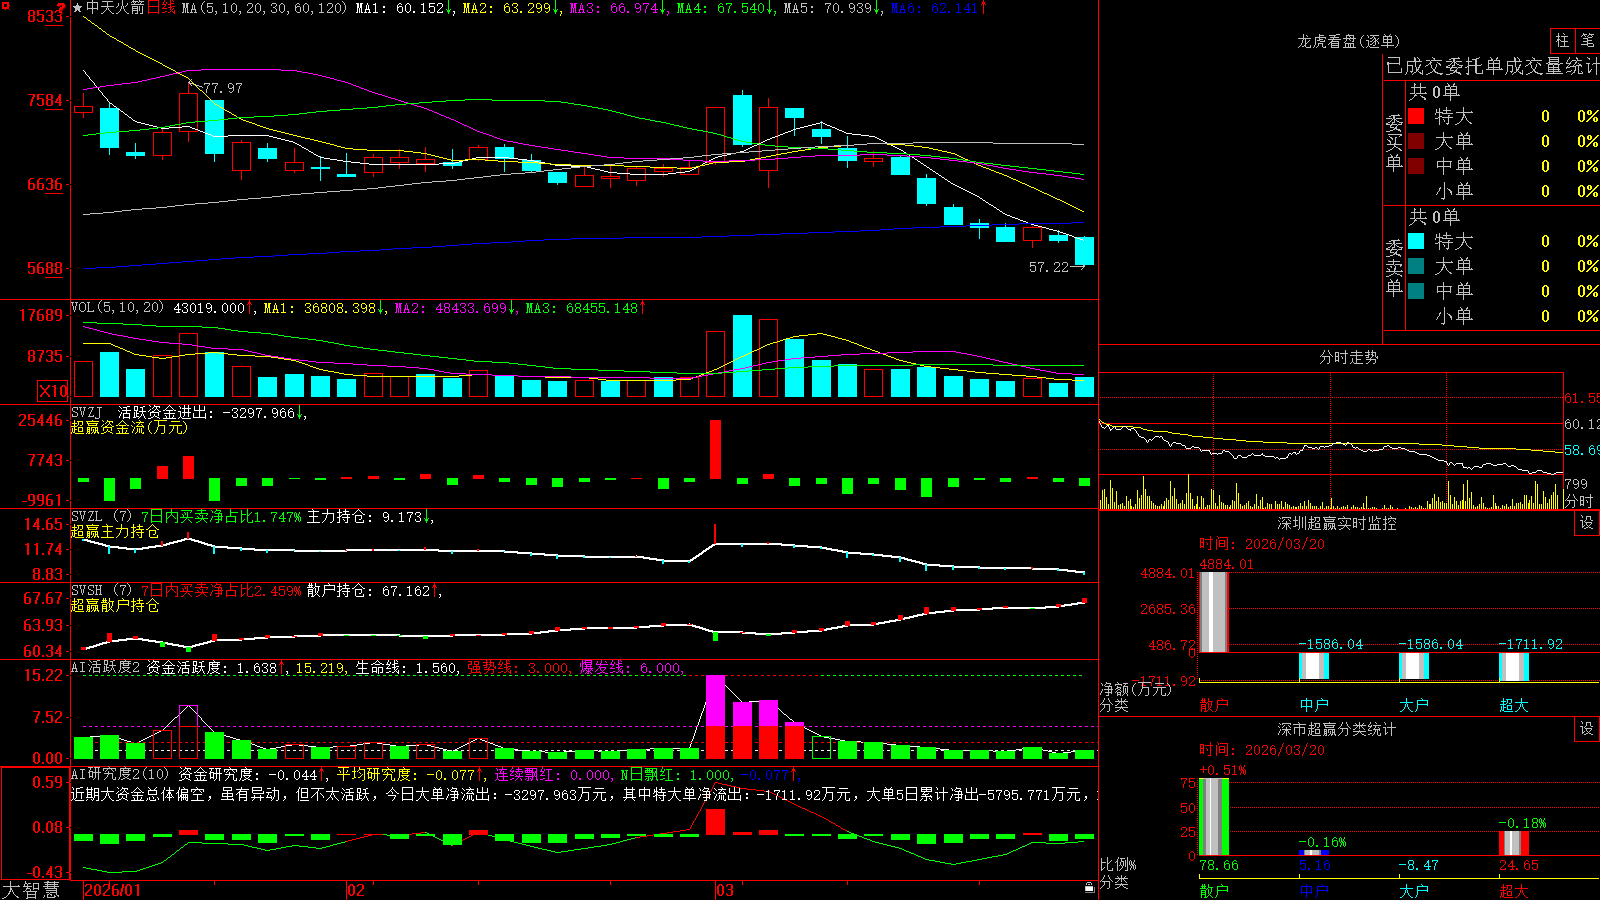Click the 委卖单 section label
Image resolution: width=1600 pixels, height=900 pixels.
1394,267
